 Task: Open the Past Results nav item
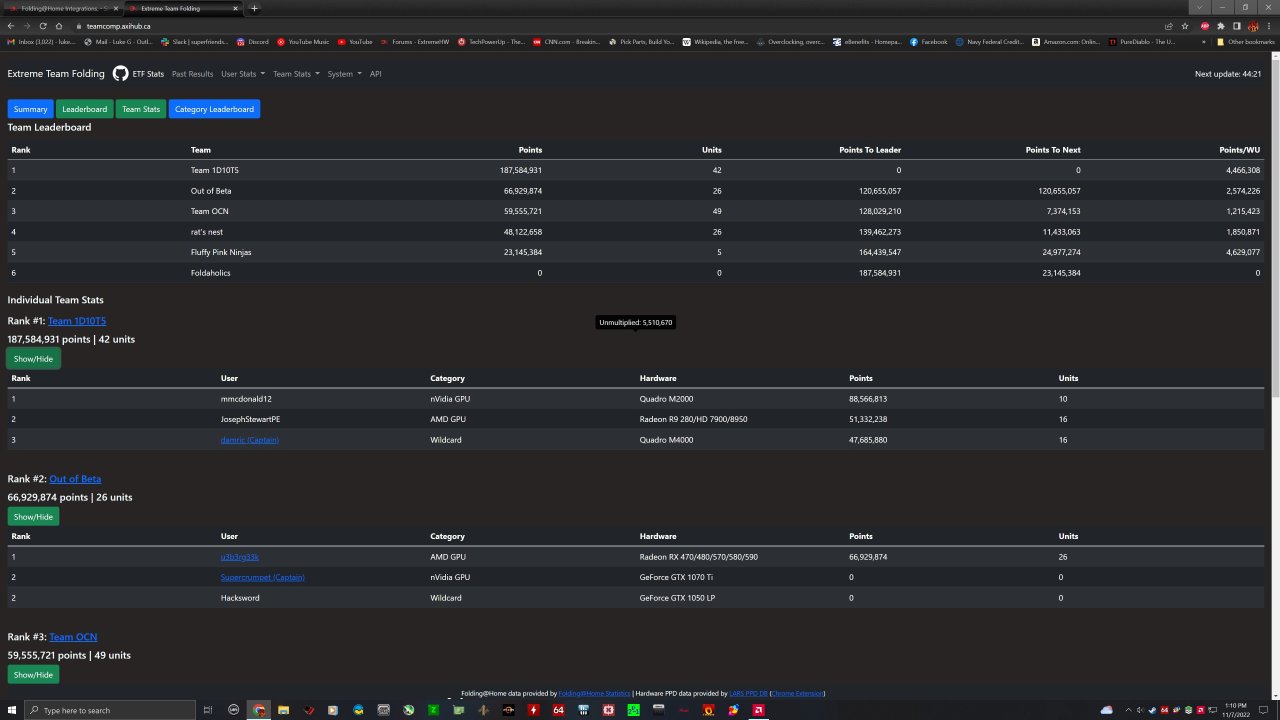(192, 74)
